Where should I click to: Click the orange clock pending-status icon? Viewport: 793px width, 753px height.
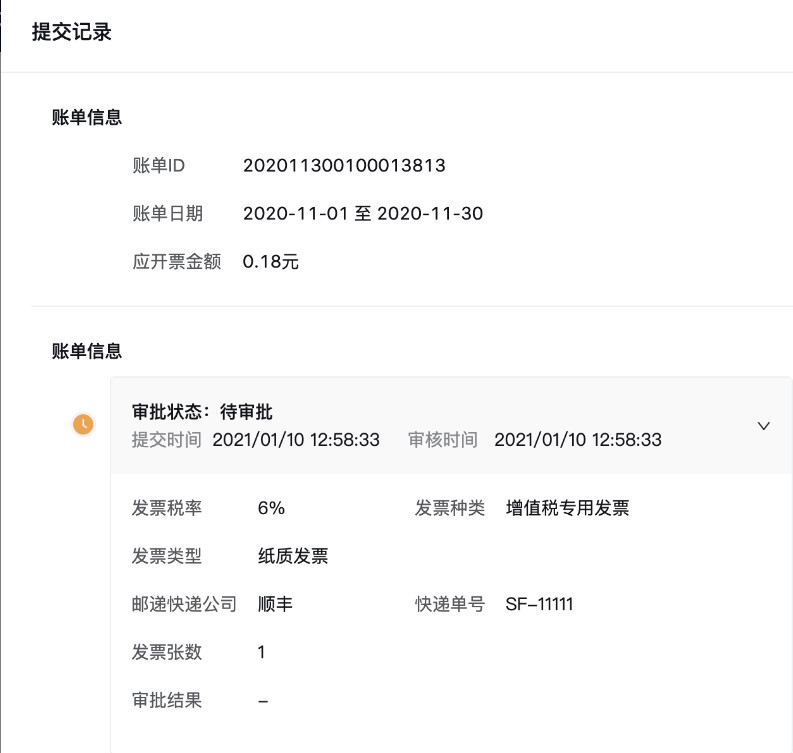[x=83, y=424]
